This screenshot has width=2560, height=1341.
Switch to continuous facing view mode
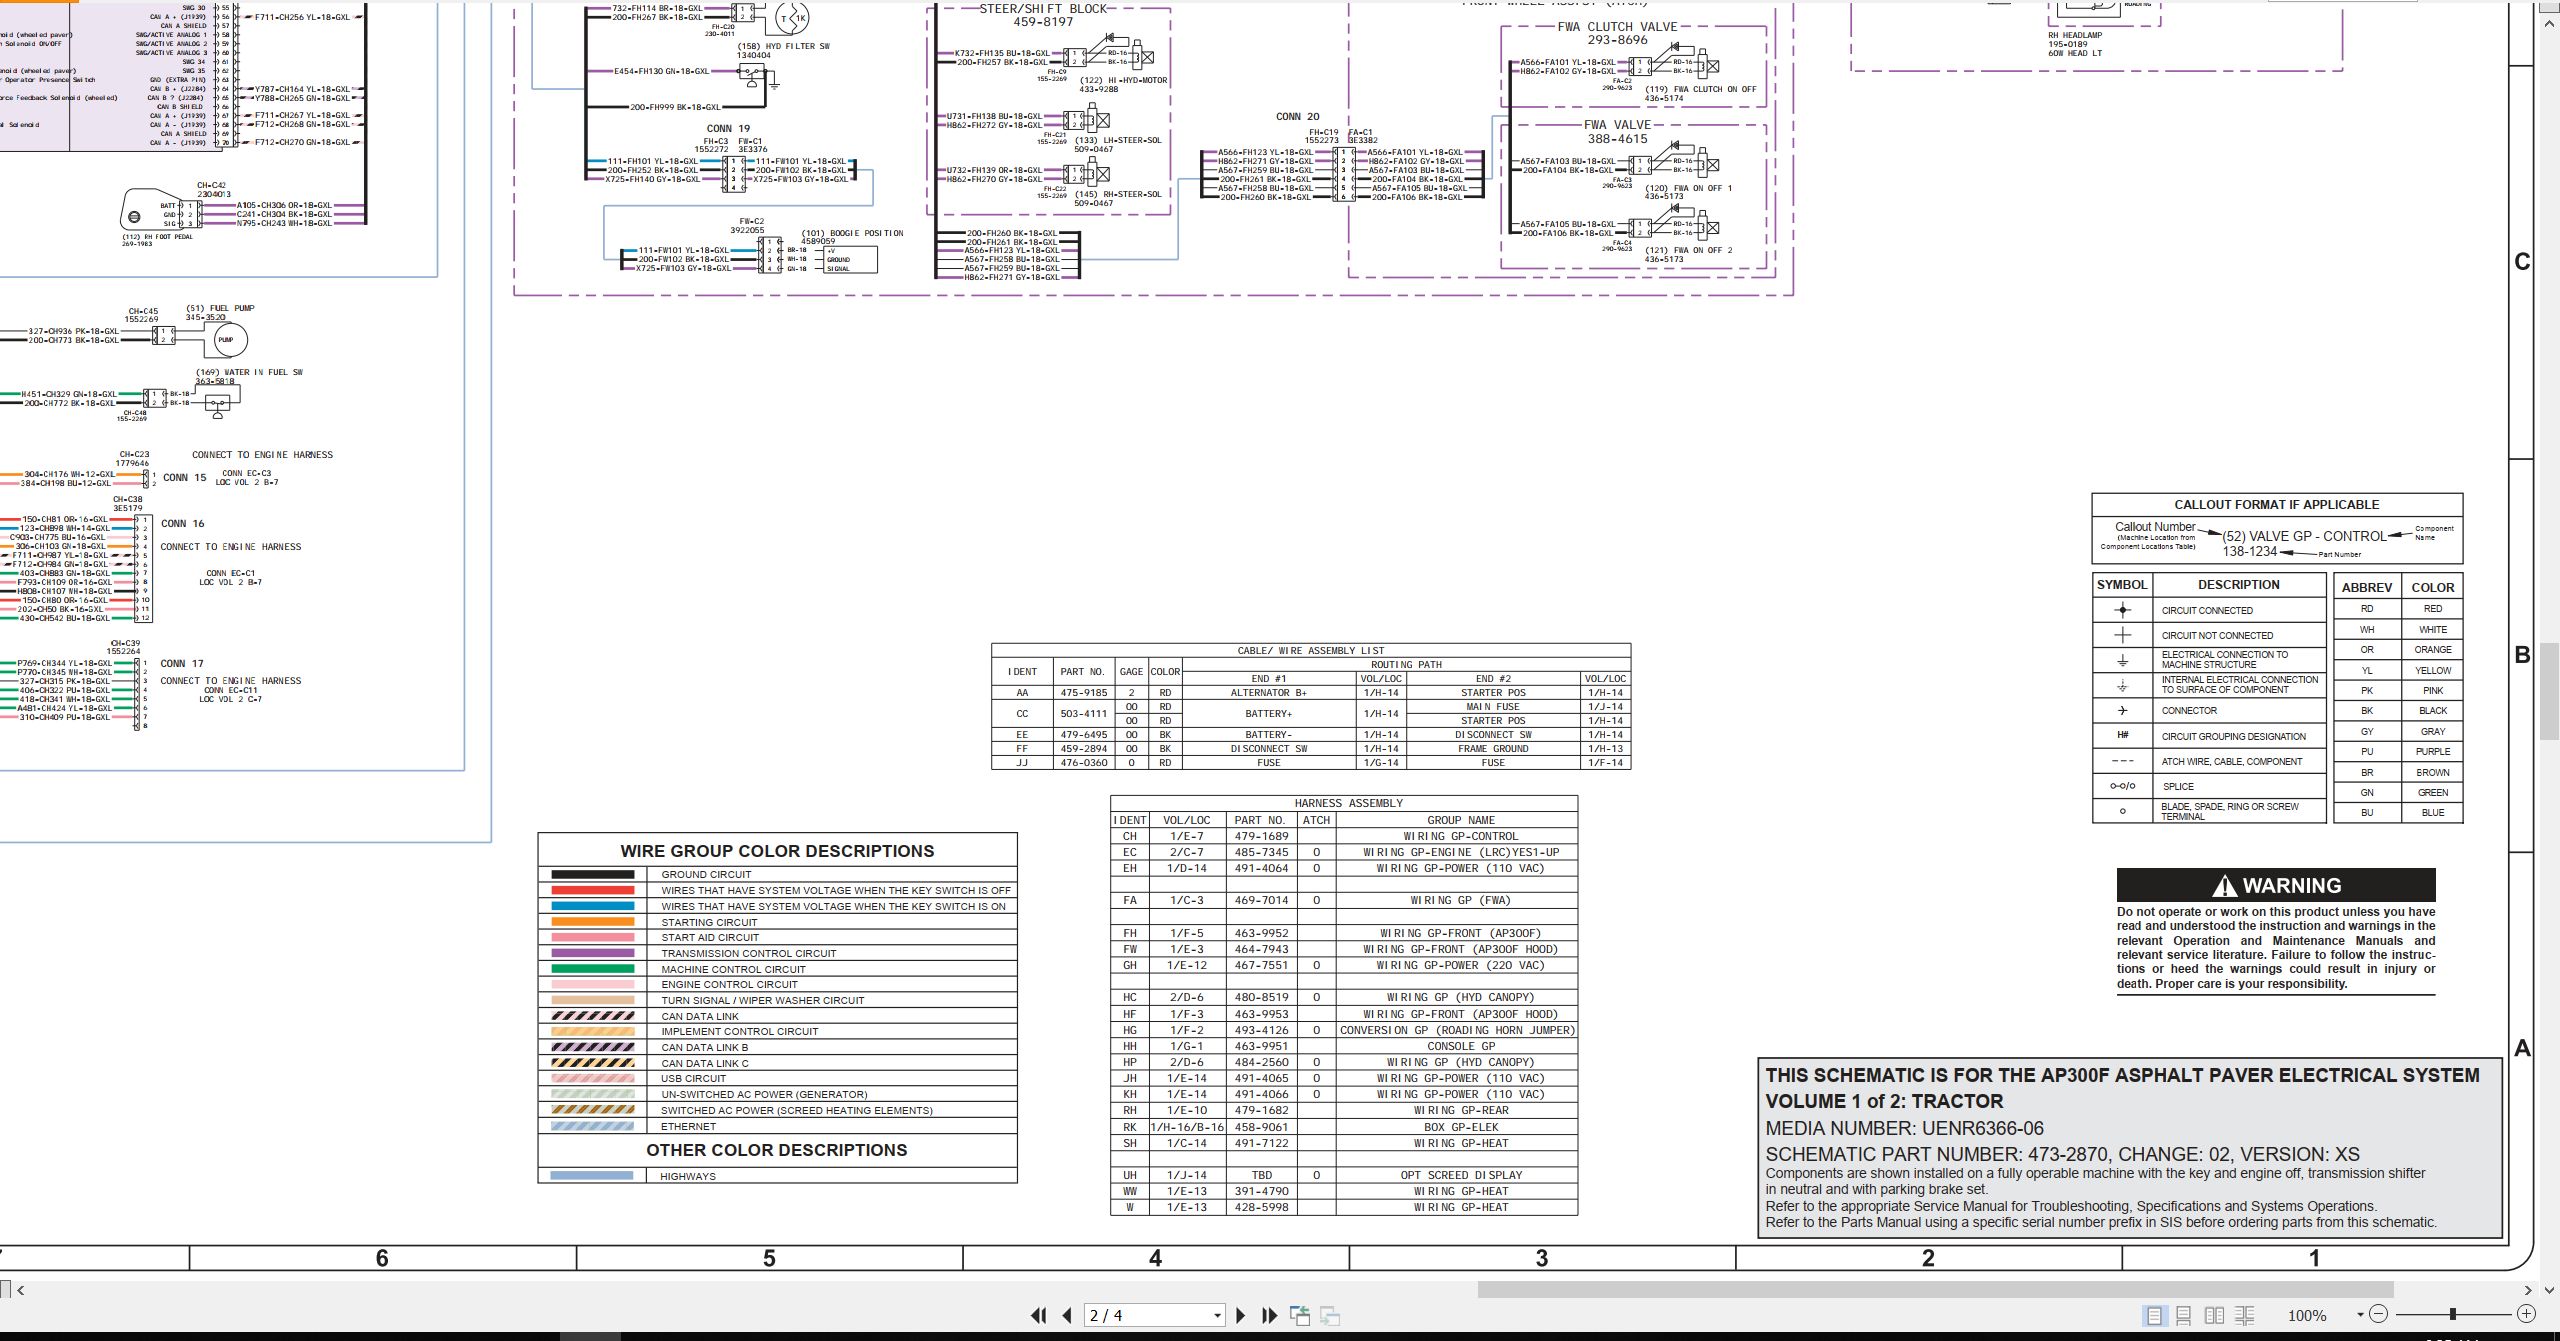coord(2245,1316)
